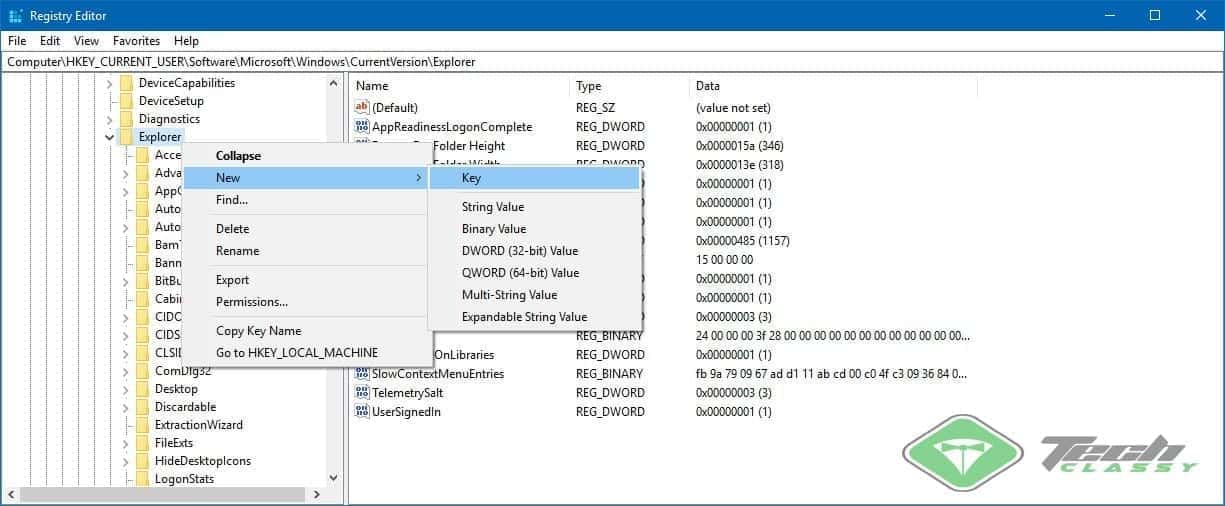Open the View menu
The height and width of the screenshot is (506, 1225).
point(87,41)
